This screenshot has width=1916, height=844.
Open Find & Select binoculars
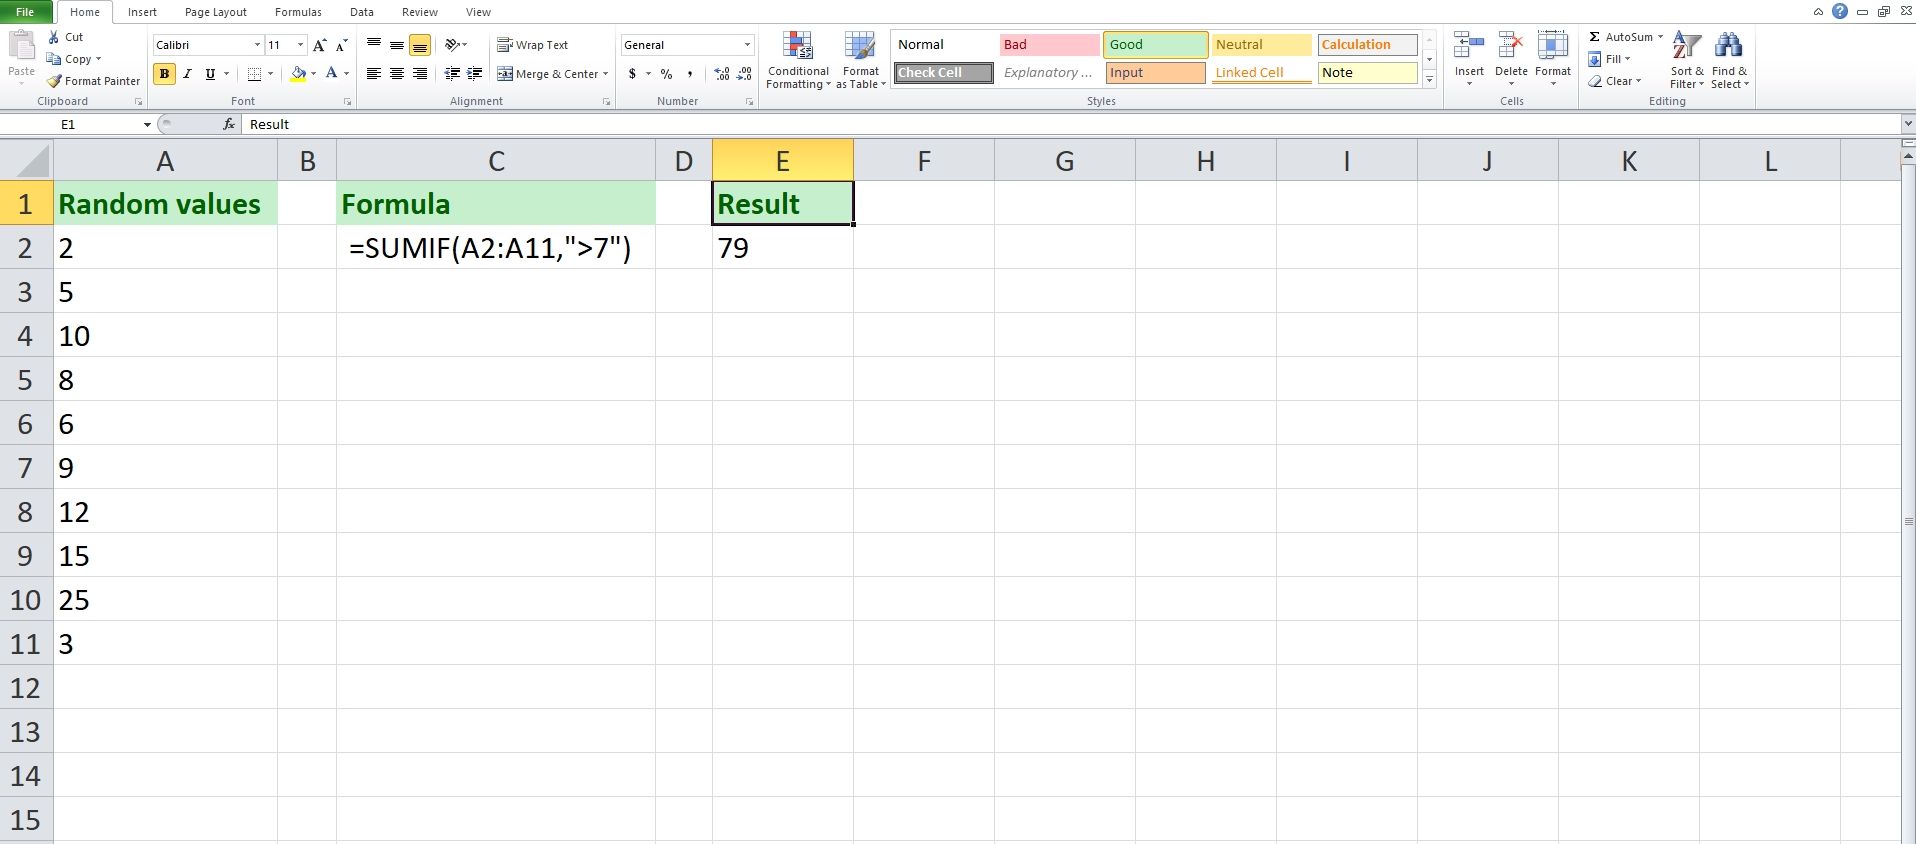click(x=1729, y=60)
